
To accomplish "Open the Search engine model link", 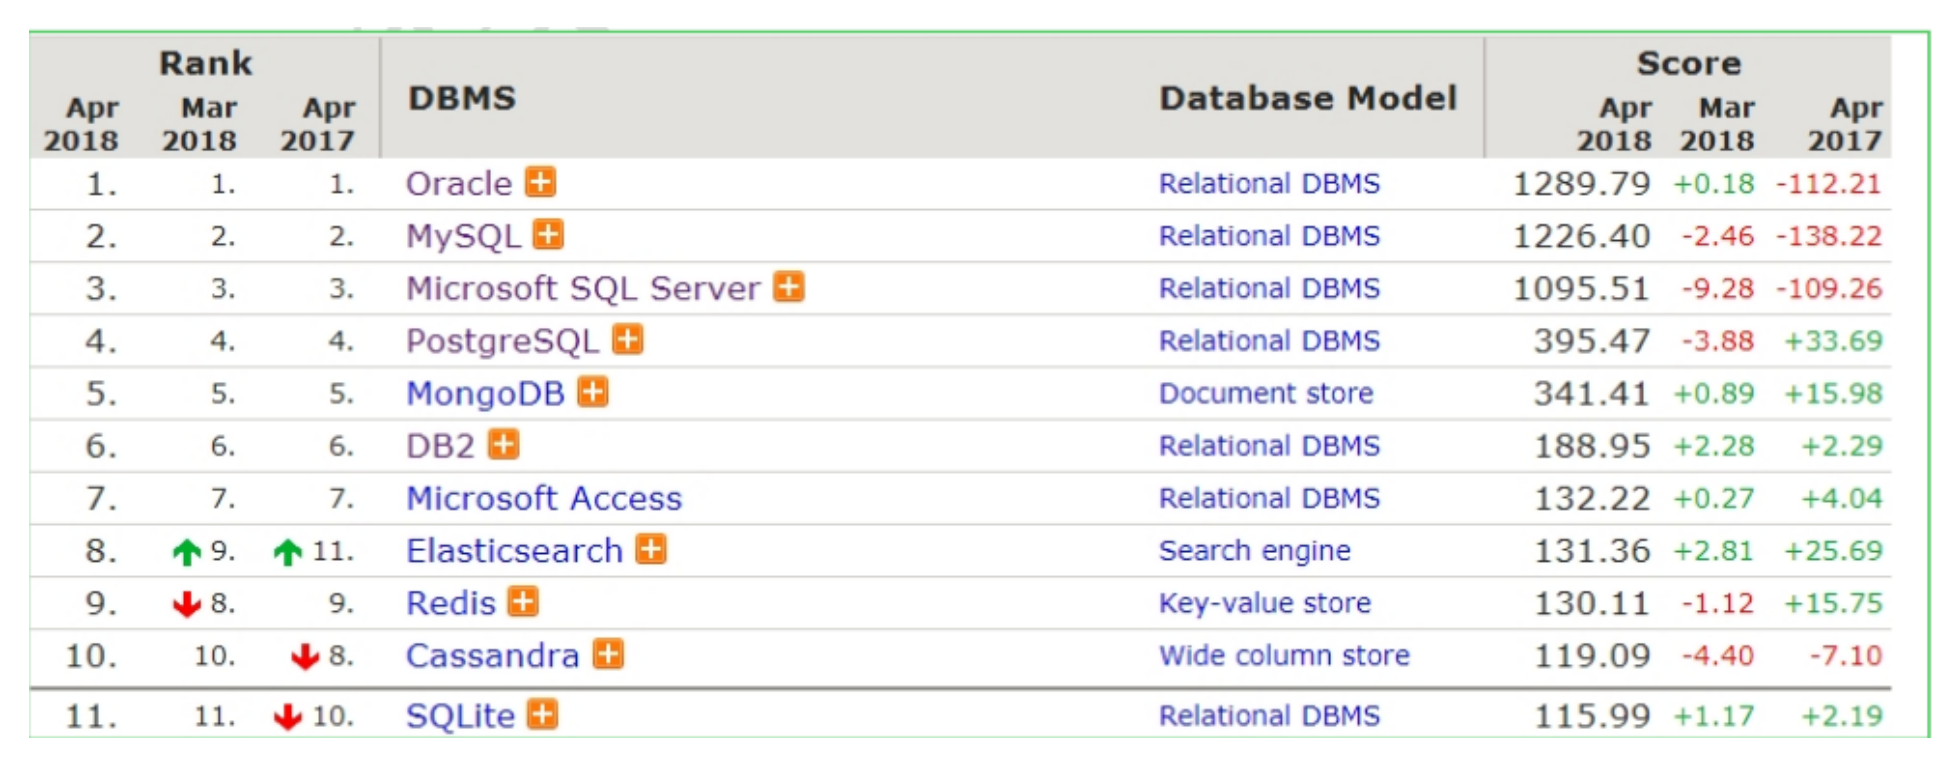I will [x=1254, y=551].
